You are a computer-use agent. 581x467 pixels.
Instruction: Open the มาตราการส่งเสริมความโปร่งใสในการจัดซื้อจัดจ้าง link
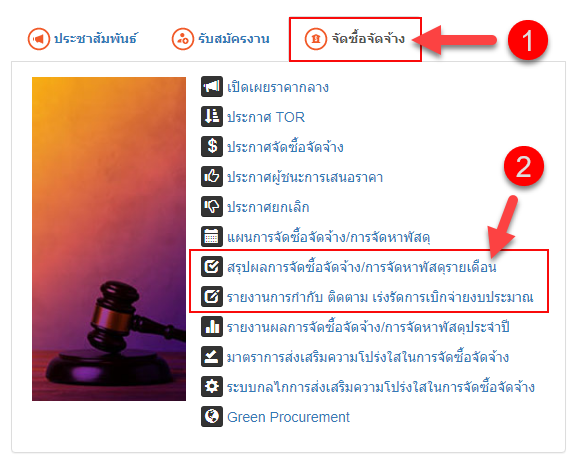(368, 357)
